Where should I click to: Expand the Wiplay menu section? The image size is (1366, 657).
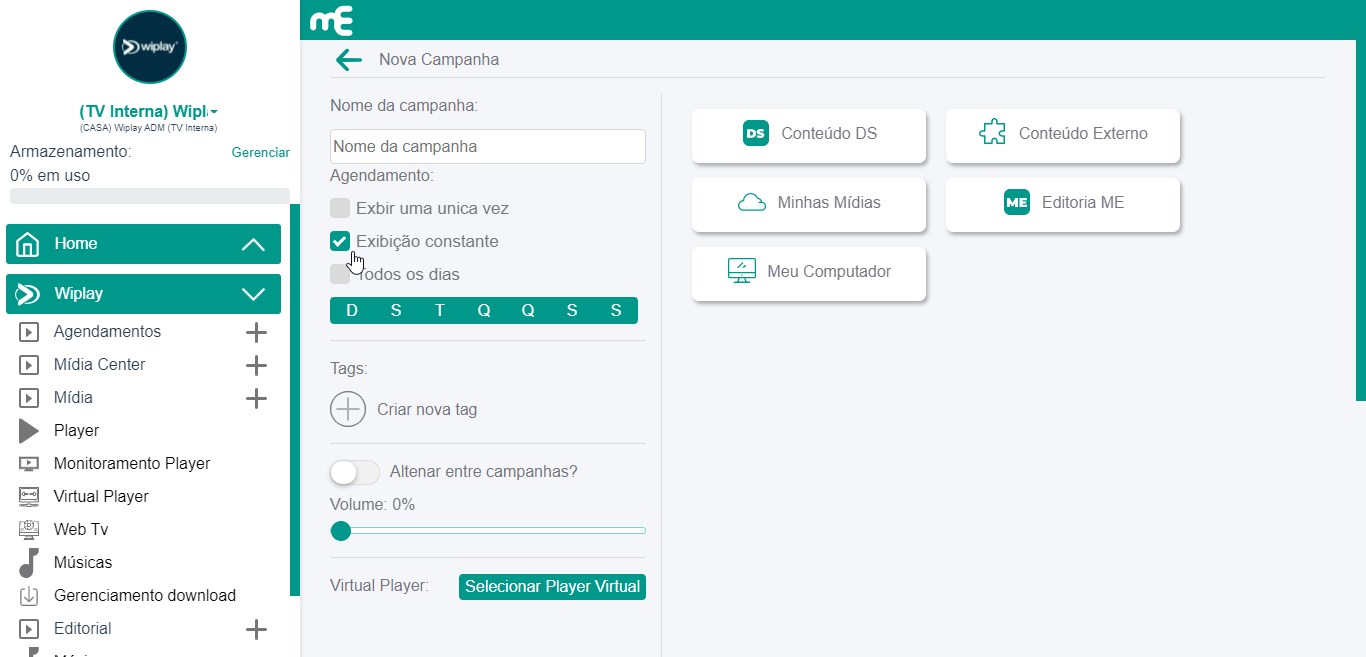pyautogui.click(x=253, y=294)
